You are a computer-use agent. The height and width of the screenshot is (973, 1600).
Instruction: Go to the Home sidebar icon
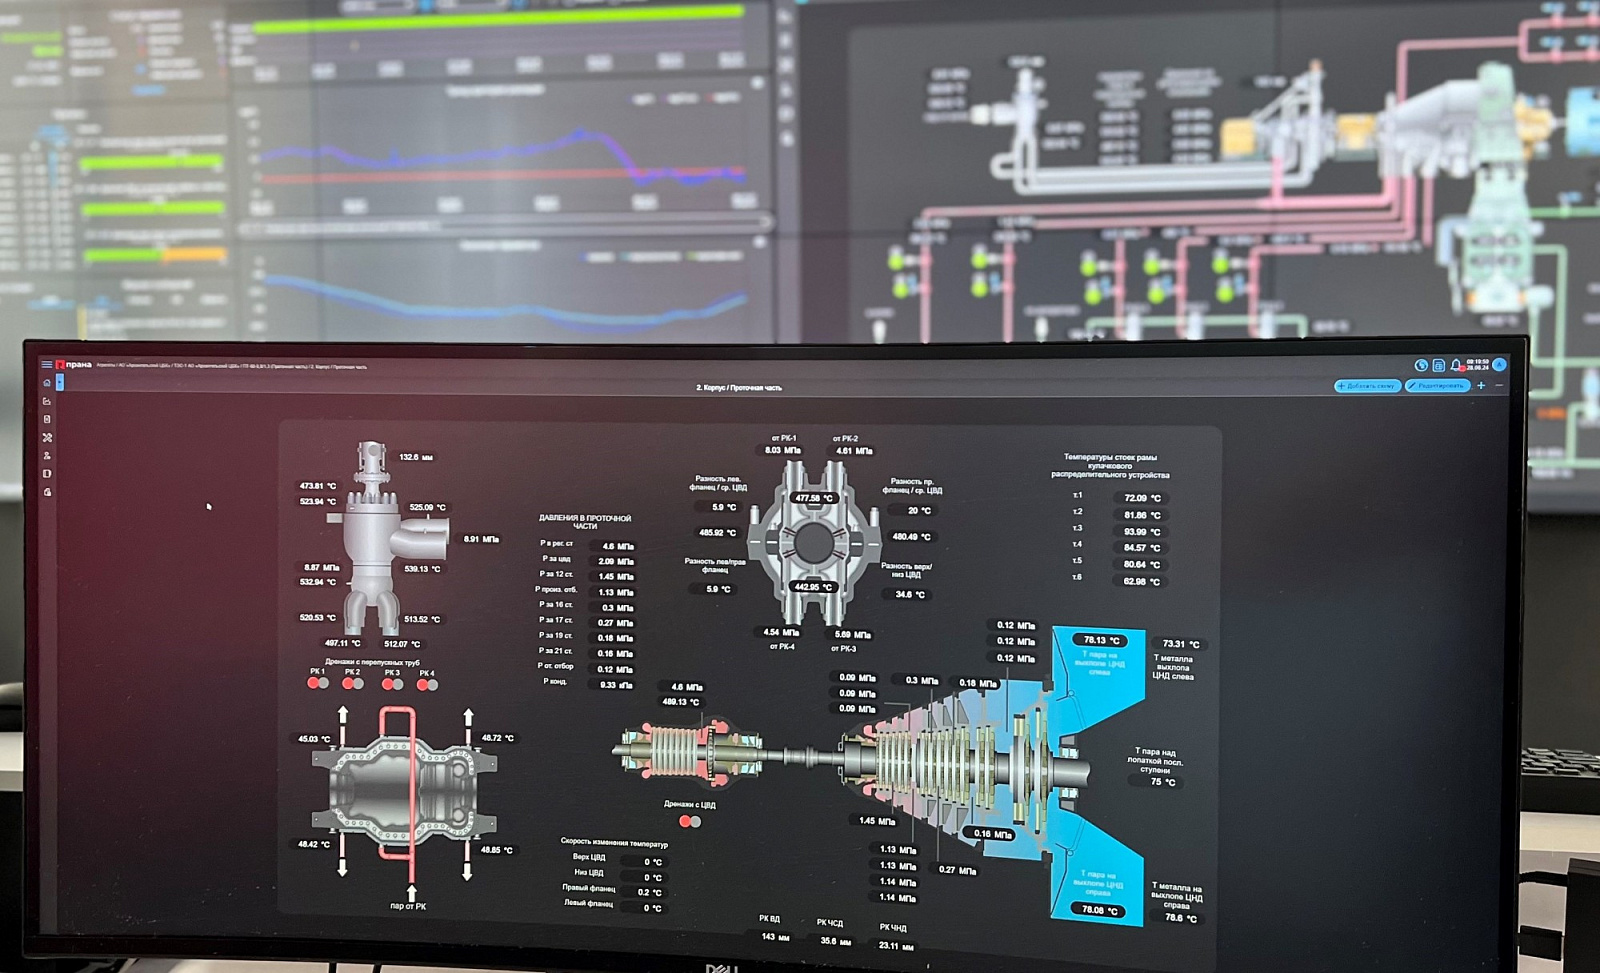(47, 383)
